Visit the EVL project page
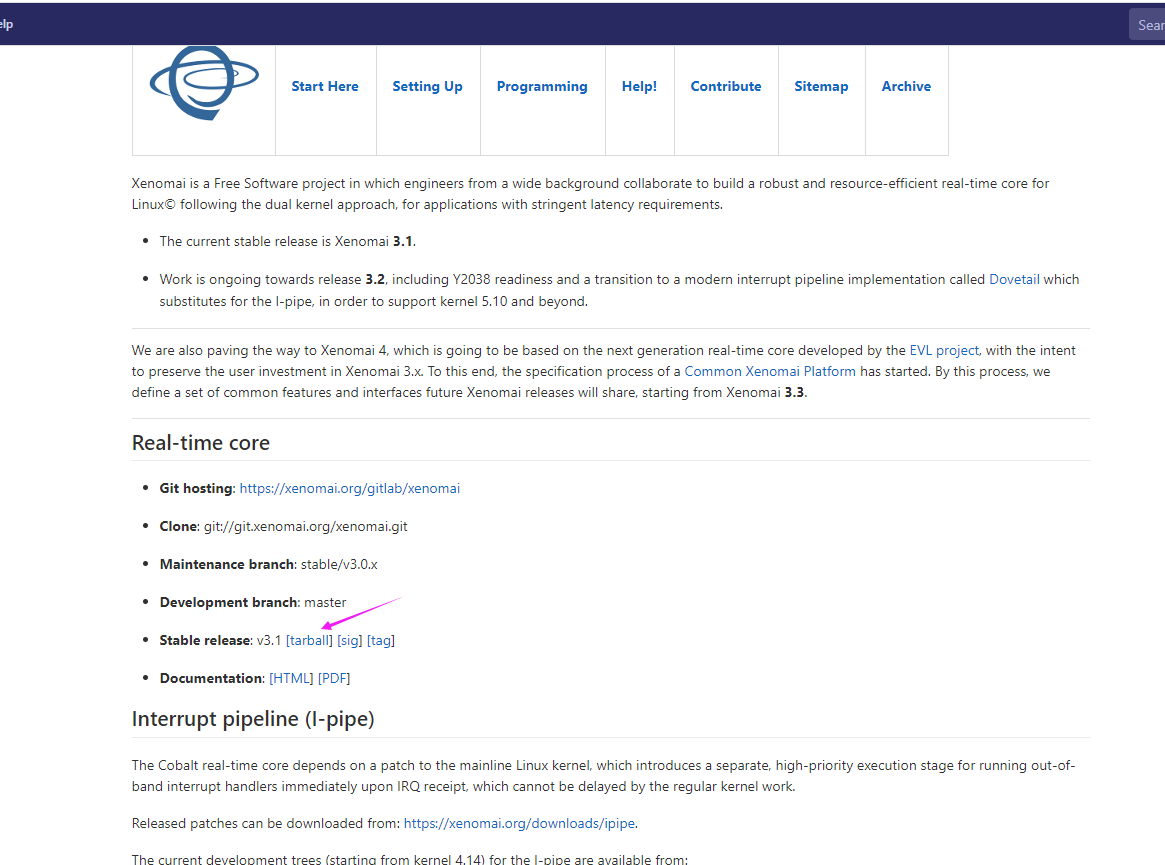Screen dimensions: 1165x865 click(x=944, y=350)
